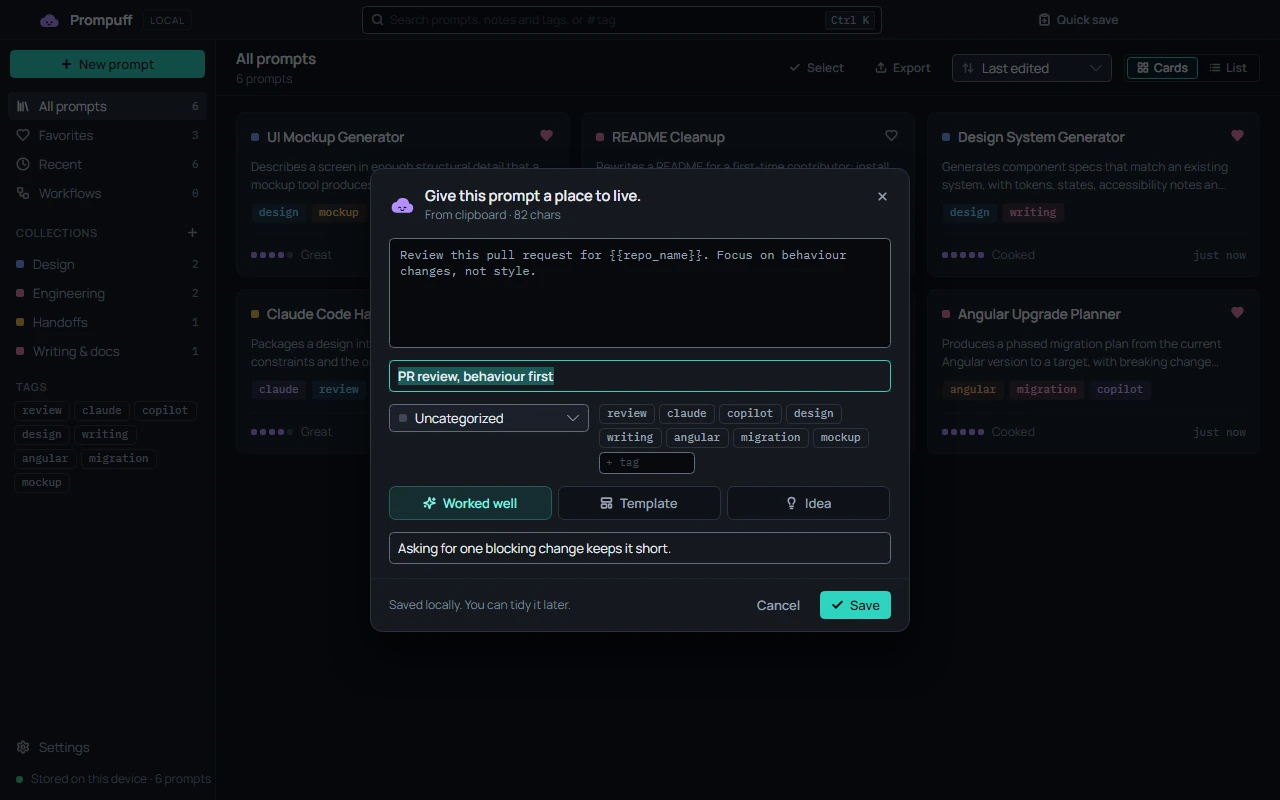
Task: Click the search prompts field
Action: coord(621,20)
